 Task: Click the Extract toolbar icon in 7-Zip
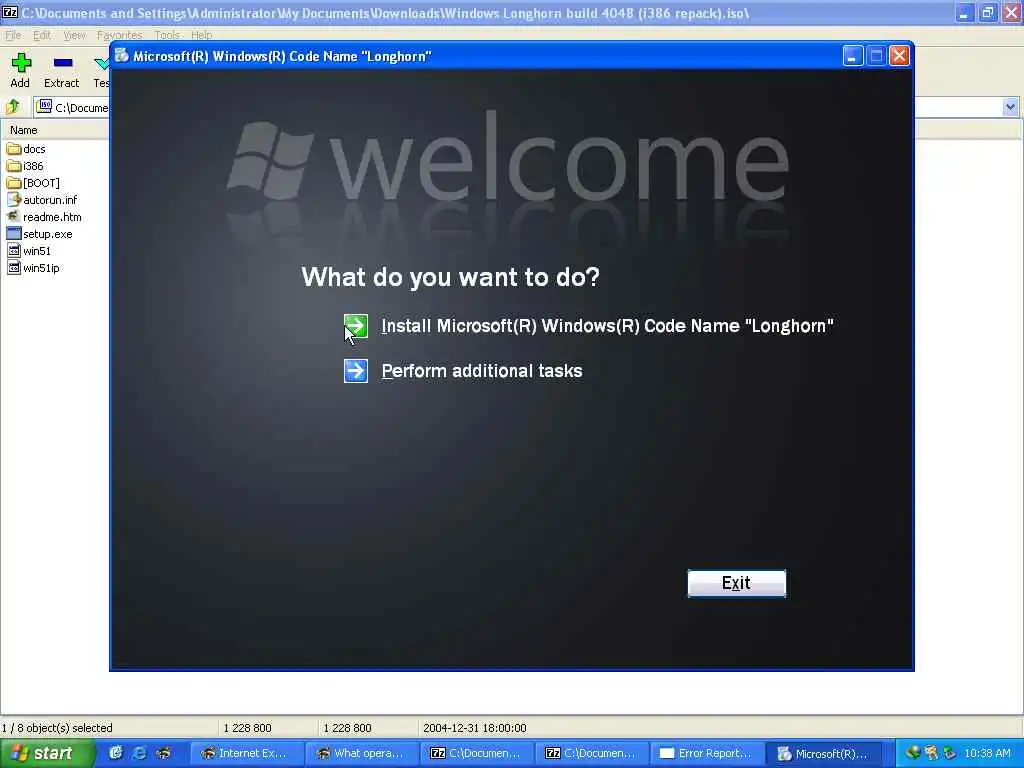[63, 63]
